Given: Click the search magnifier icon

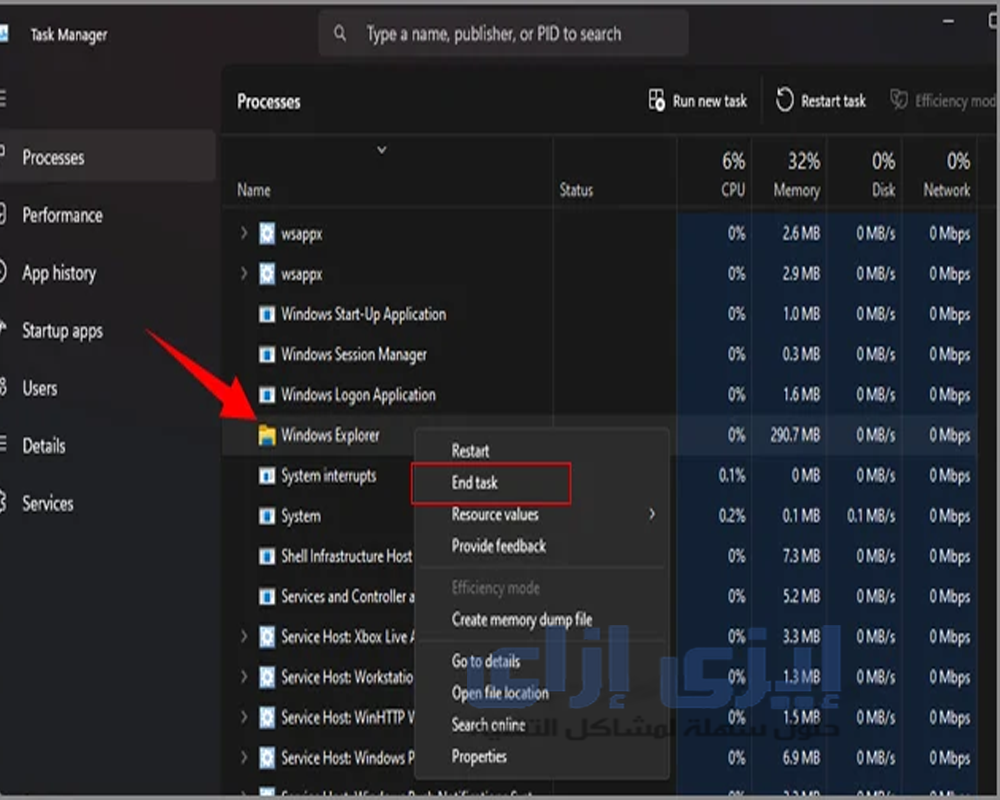Looking at the screenshot, I should click(x=340, y=33).
